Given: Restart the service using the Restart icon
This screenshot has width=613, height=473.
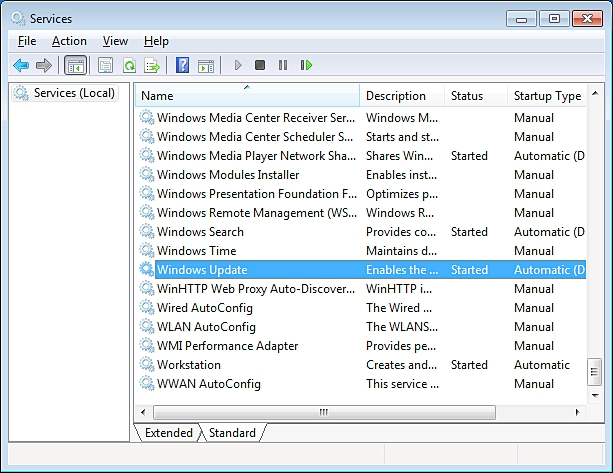Looking at the screenshot, I should [x=306, y=66].
